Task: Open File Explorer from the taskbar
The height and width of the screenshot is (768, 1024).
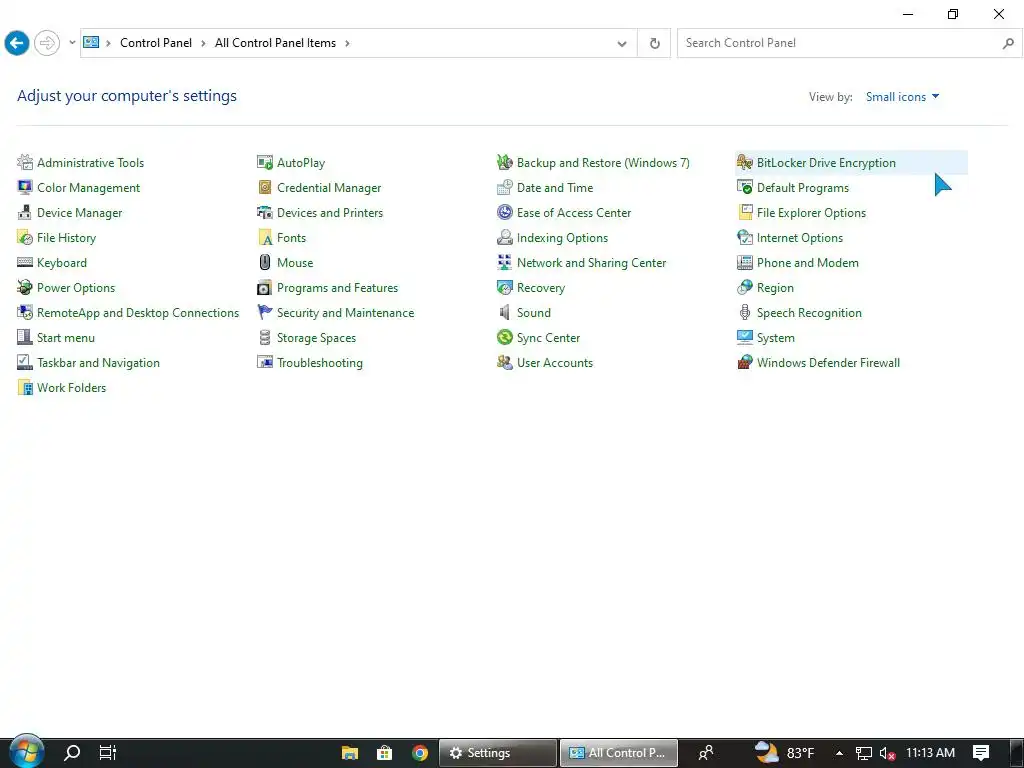Action: pyautogui.click(x=350, y=753)
